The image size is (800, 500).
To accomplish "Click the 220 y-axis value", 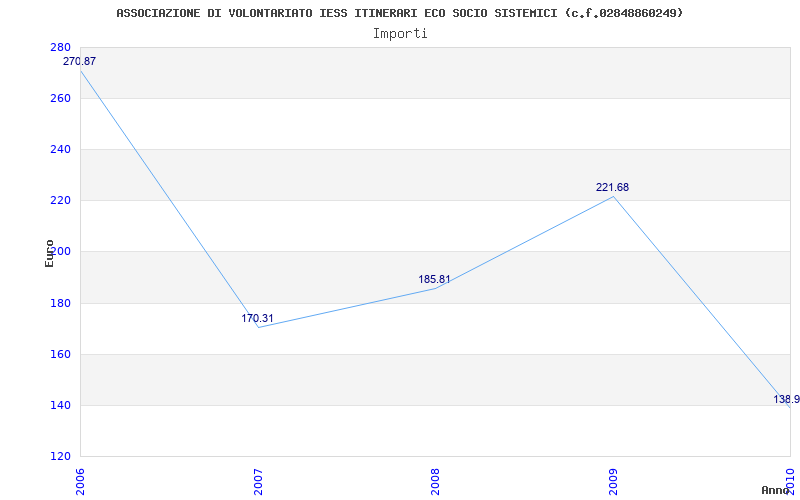I will coord(60,201).
